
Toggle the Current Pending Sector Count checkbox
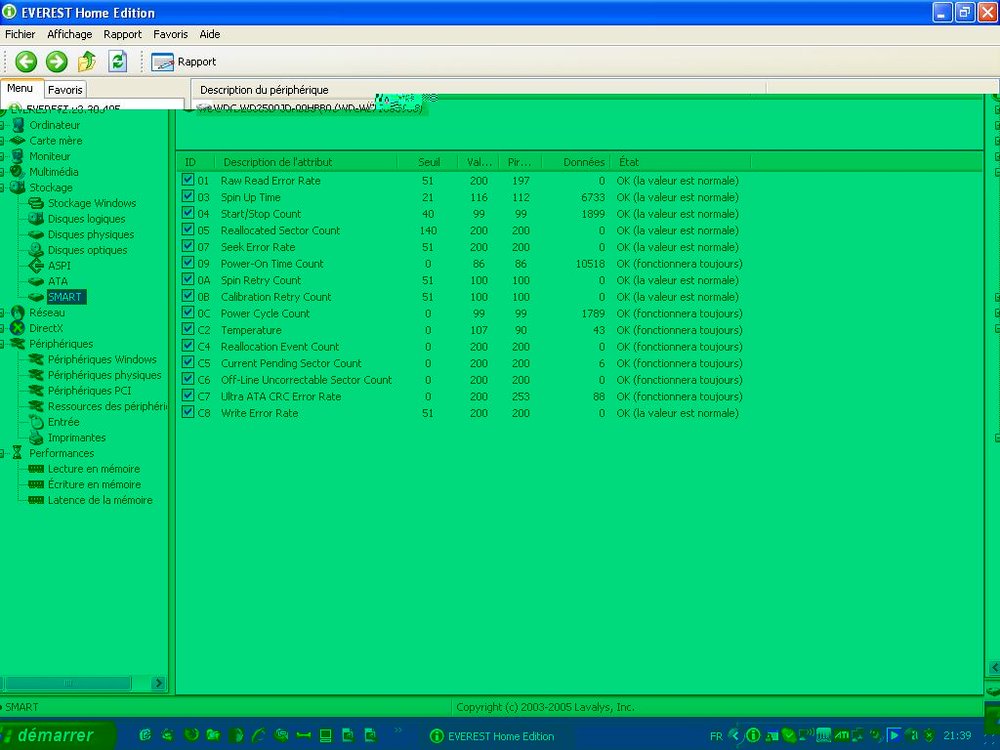click(x=188, y=362)
